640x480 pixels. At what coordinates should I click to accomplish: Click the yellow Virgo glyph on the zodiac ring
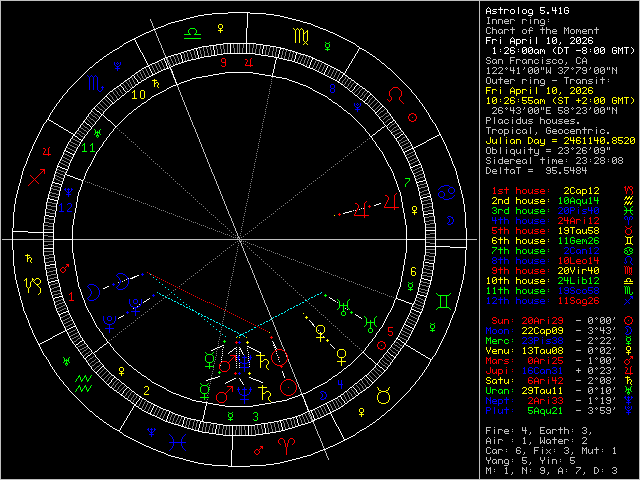tap(301, 36)
